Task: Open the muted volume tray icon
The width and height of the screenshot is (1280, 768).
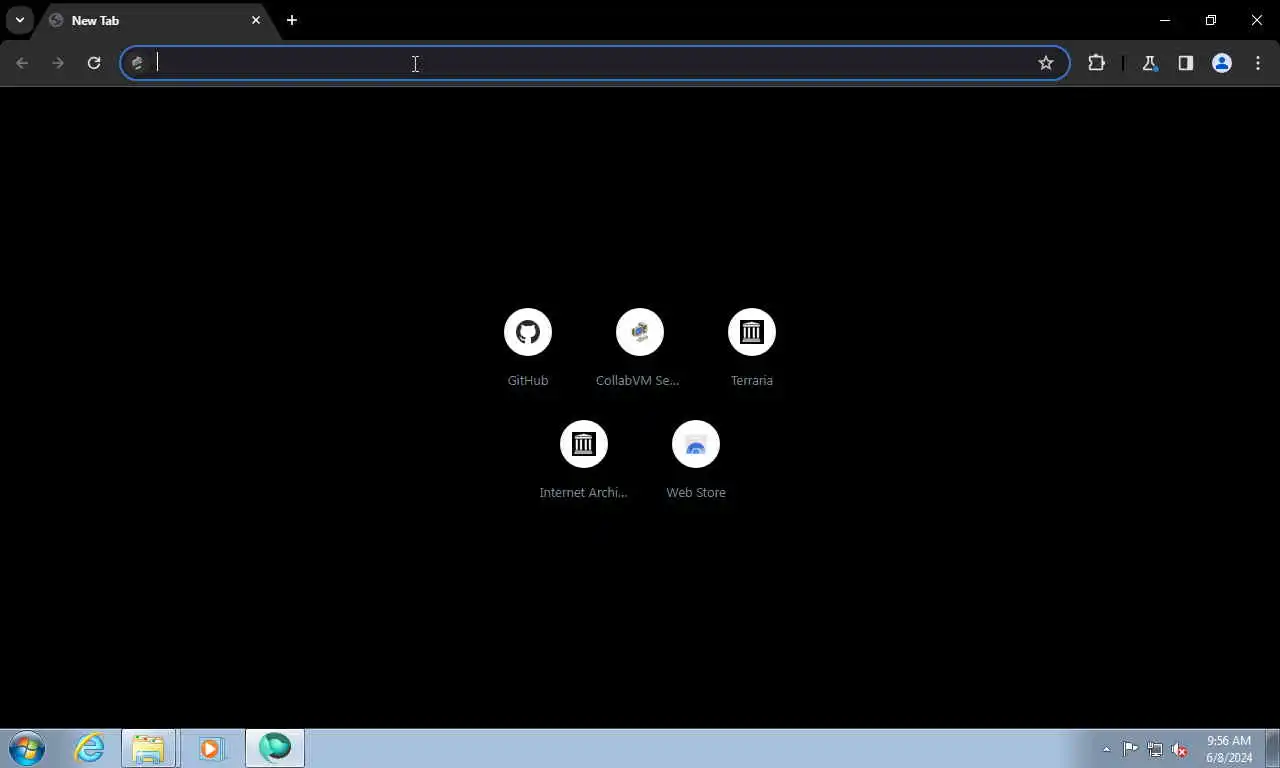Action: [x=1180, y=749]
